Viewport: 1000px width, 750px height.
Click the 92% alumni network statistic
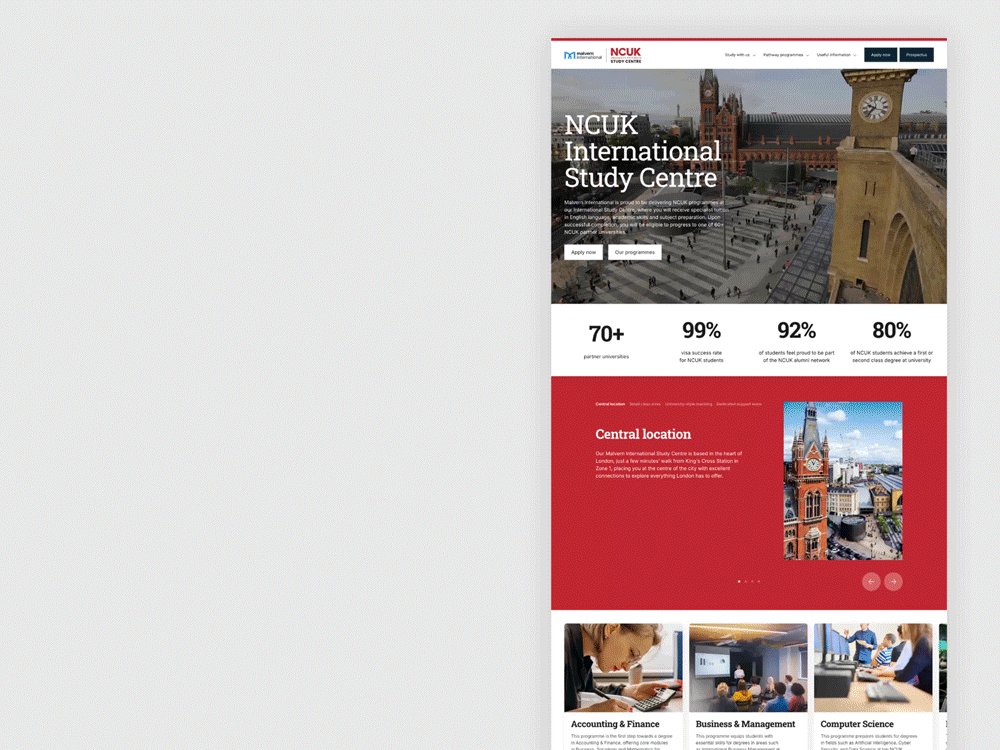797,341
